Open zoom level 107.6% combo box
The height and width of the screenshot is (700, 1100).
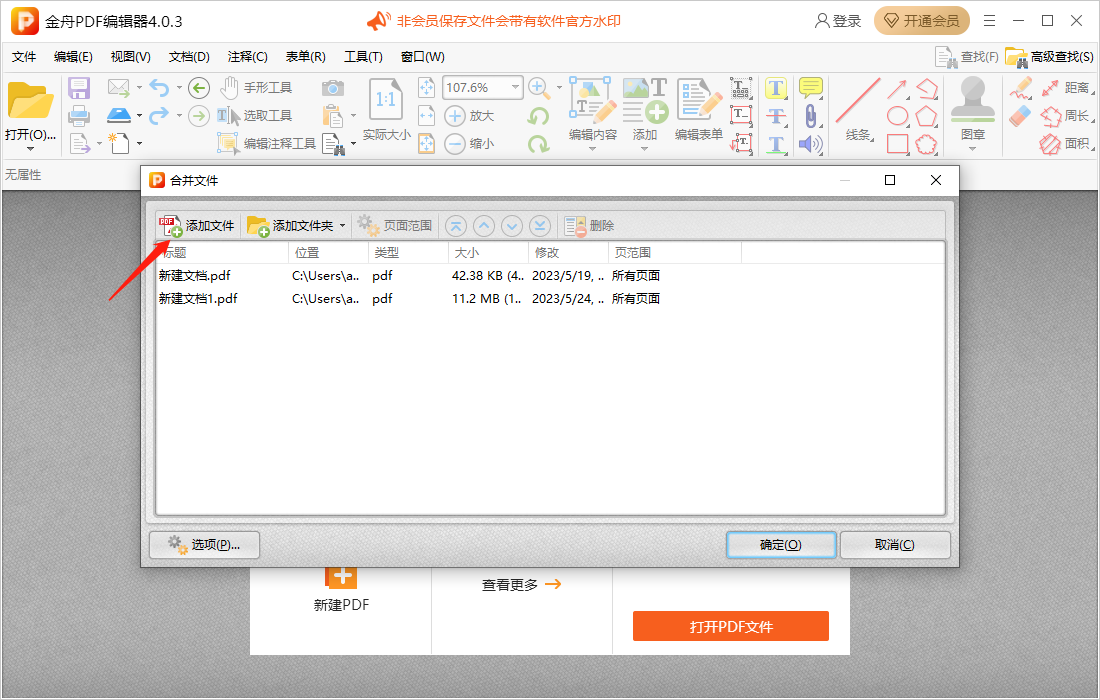(483, 88)
